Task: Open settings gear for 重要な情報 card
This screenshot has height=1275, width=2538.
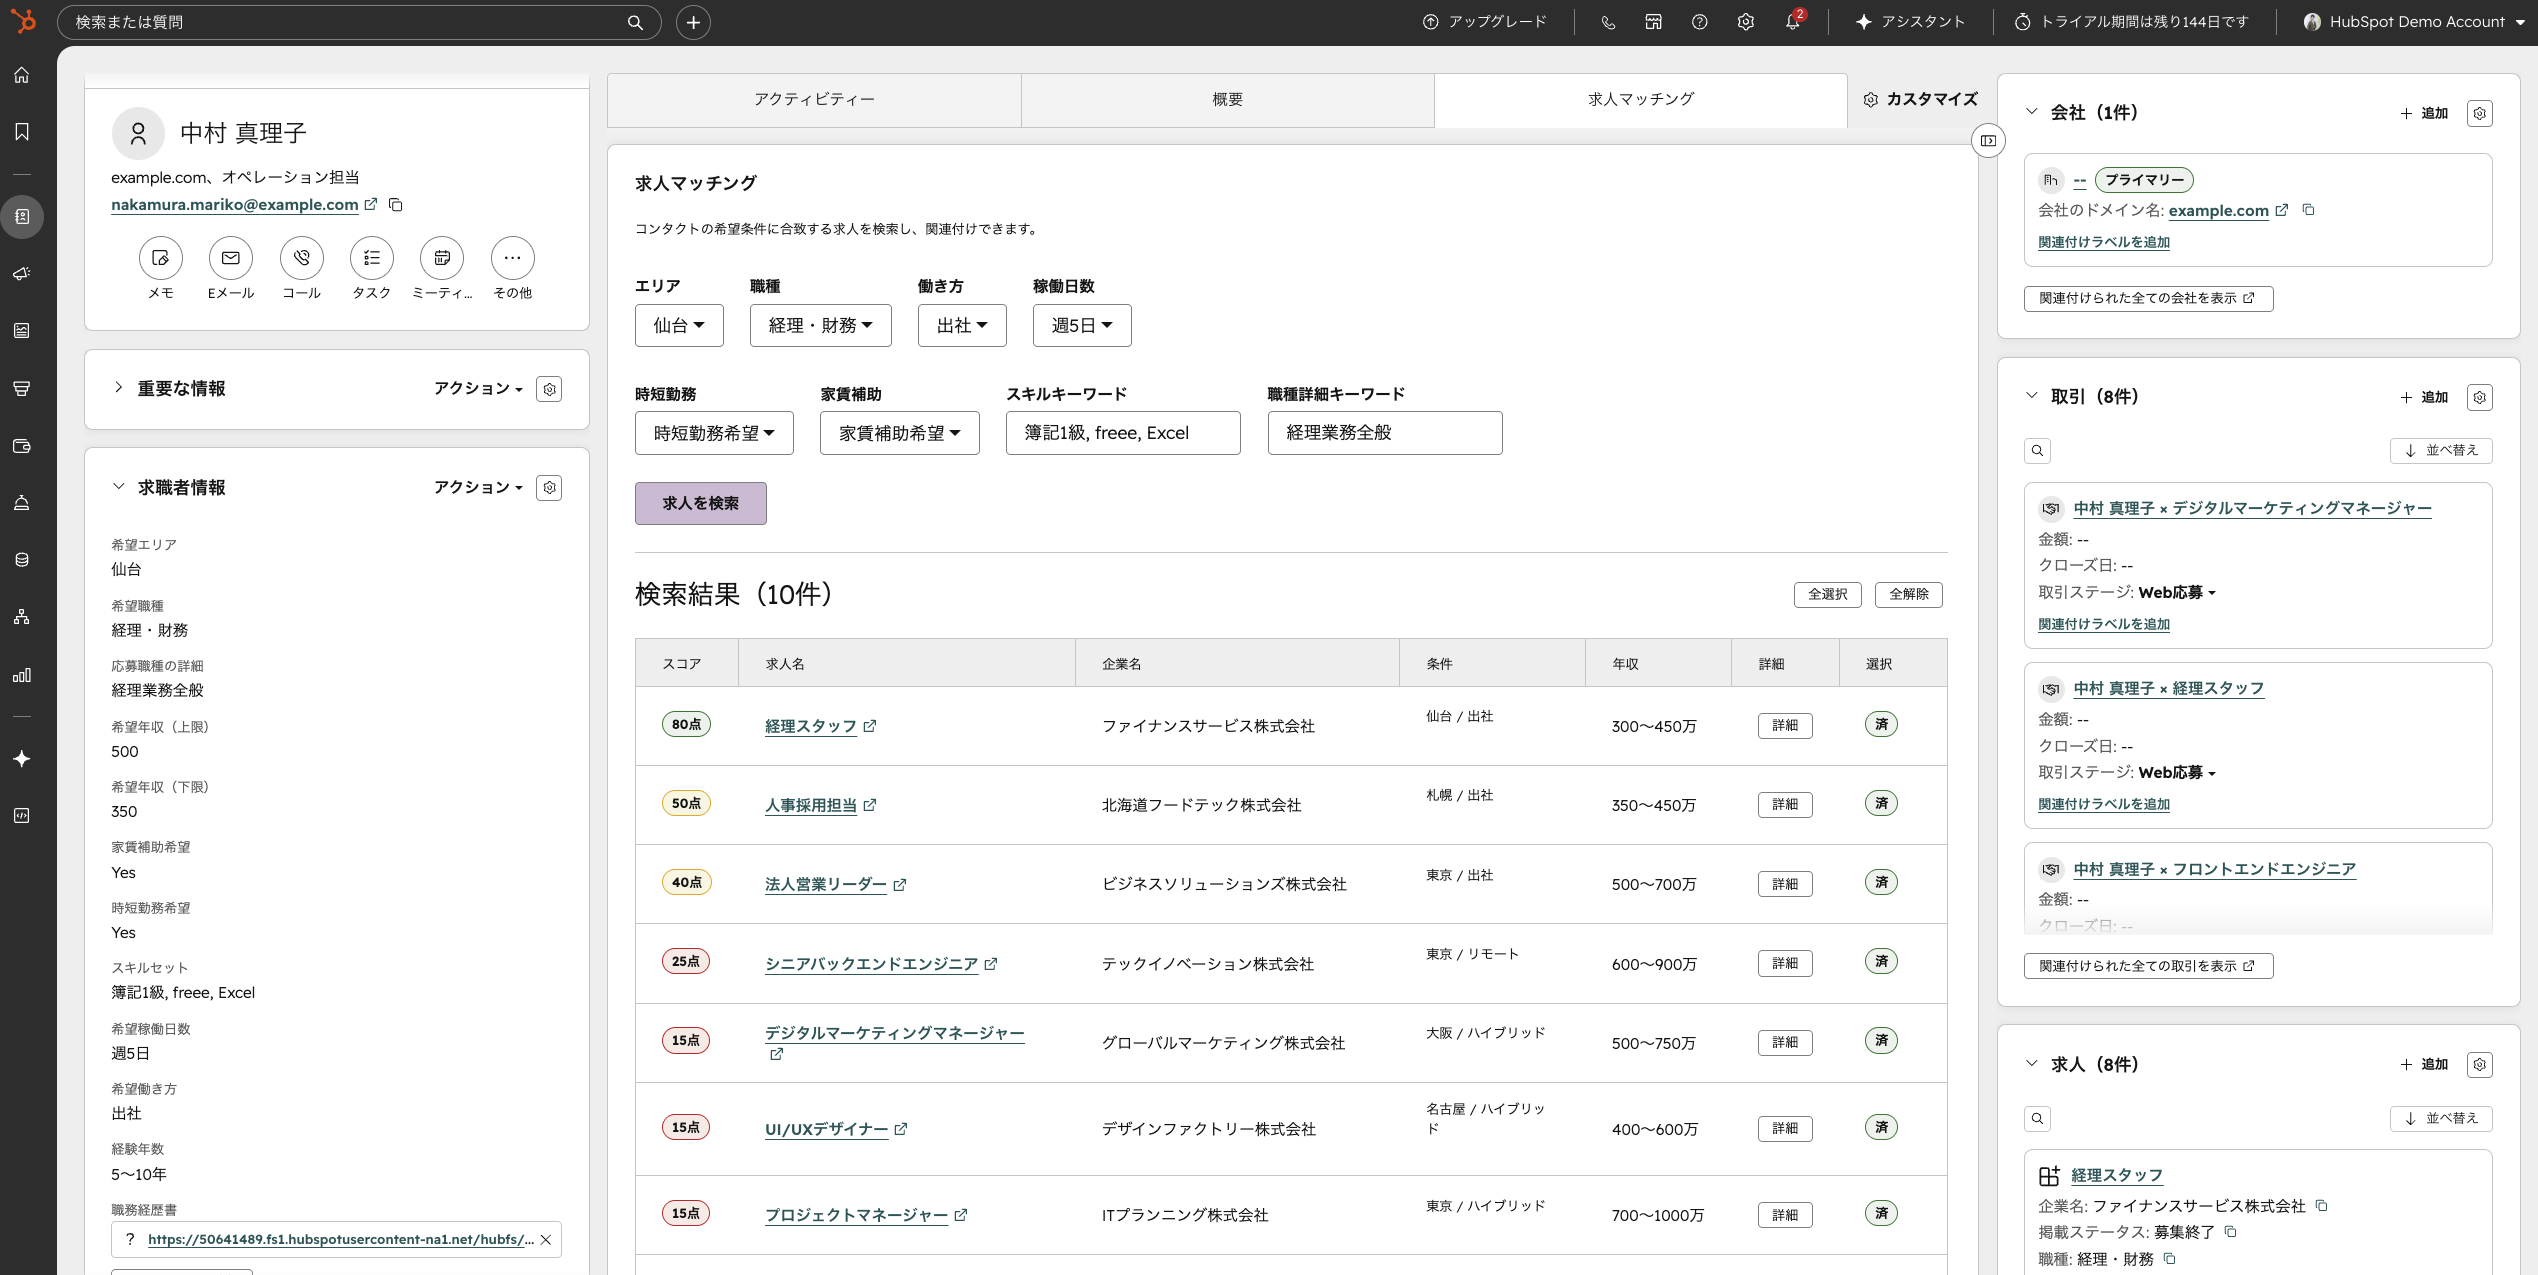Action: 549,389
